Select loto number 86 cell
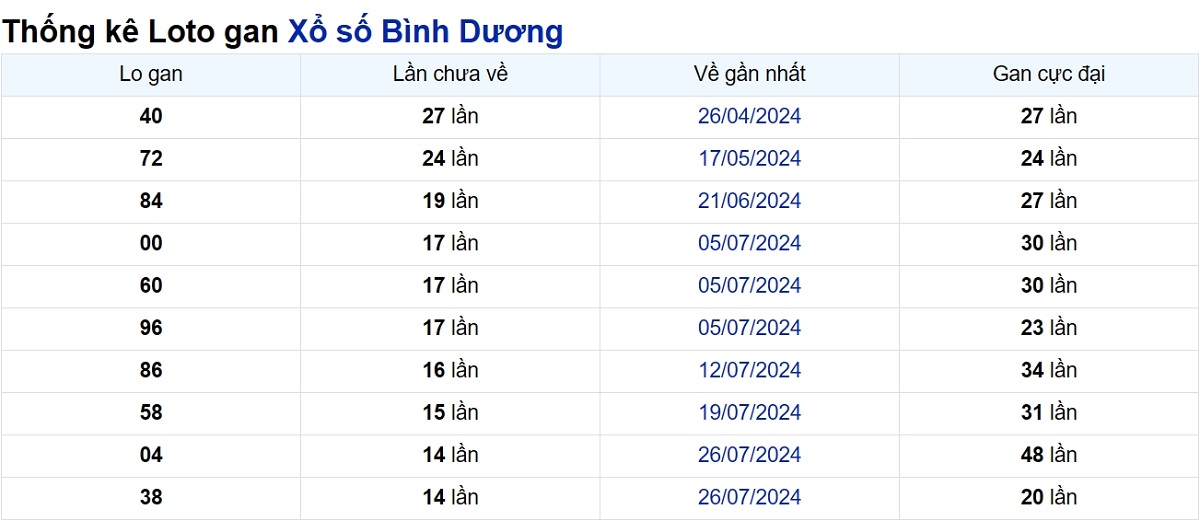Image resolution: width=1200 pixels, height=521 pixels. [x=151, y=370]
